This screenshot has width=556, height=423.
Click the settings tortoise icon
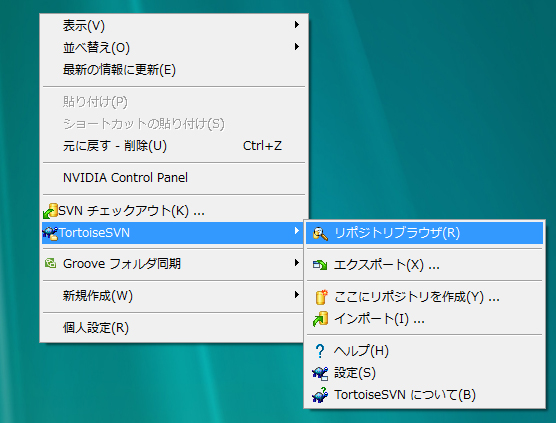(320, 373)
